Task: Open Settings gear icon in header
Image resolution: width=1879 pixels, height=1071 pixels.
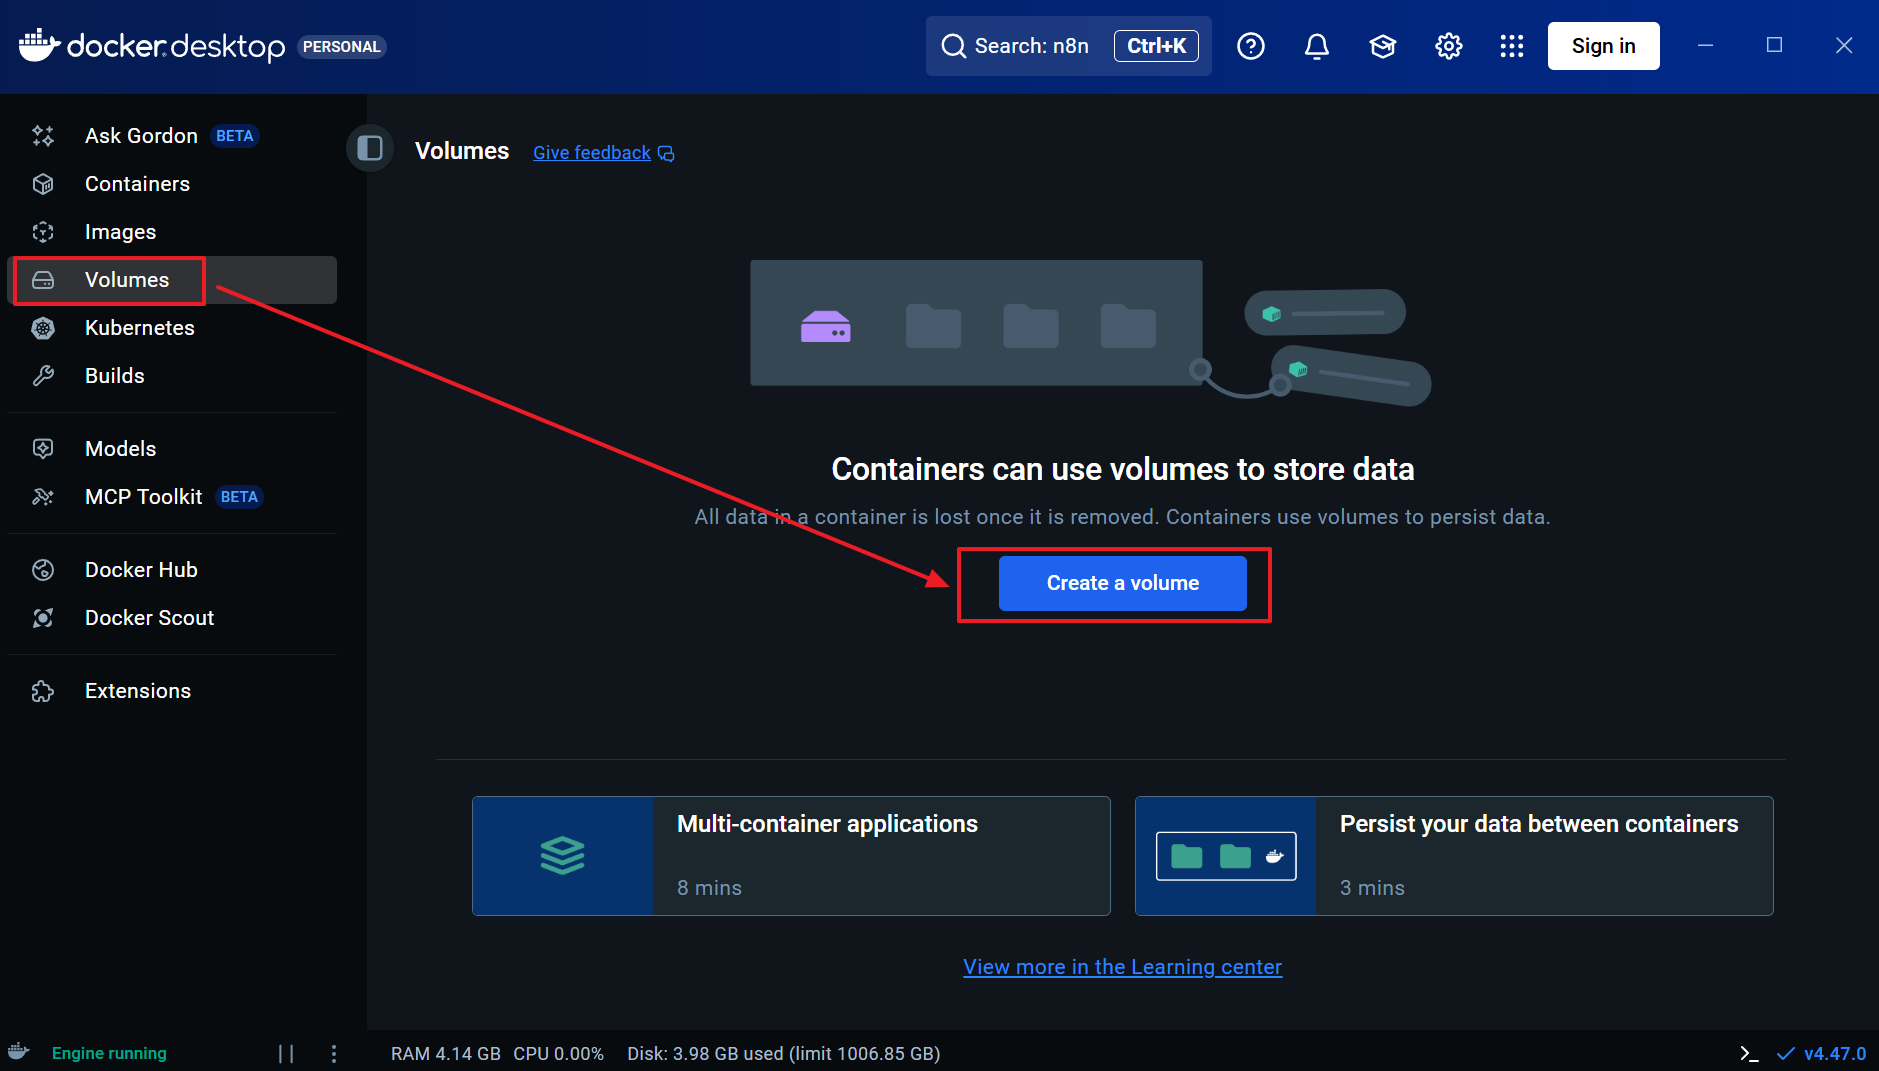Action: [x=1448, y=46]
